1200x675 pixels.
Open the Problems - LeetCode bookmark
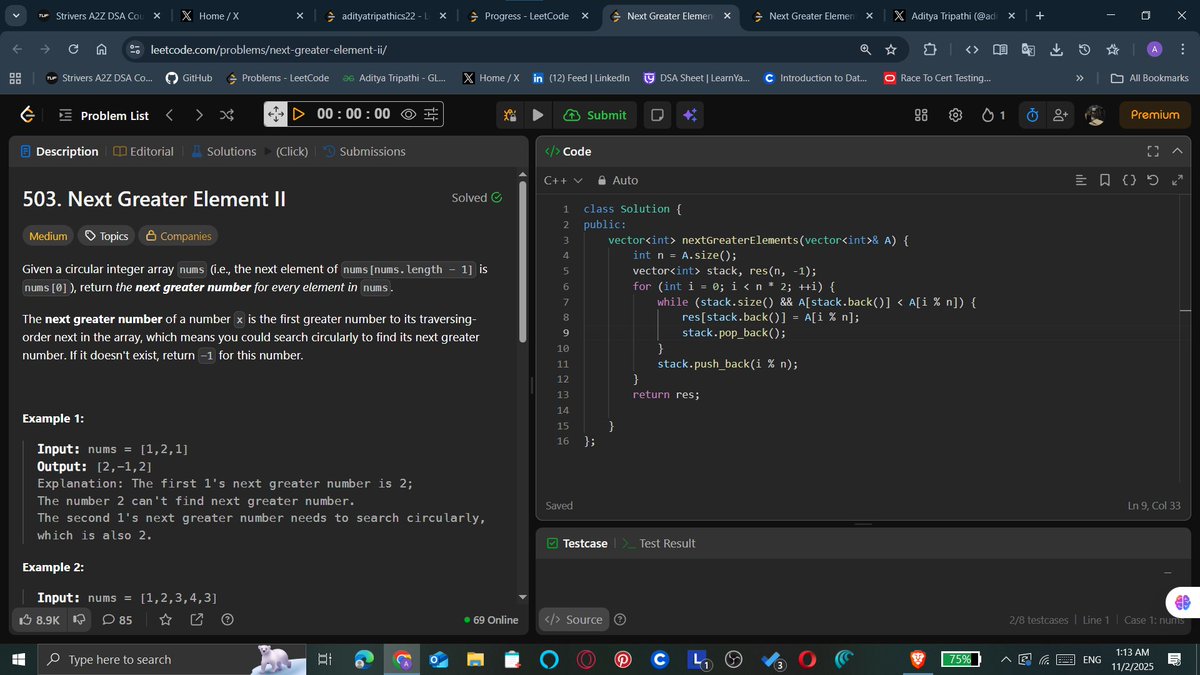(x=277, y=78)
